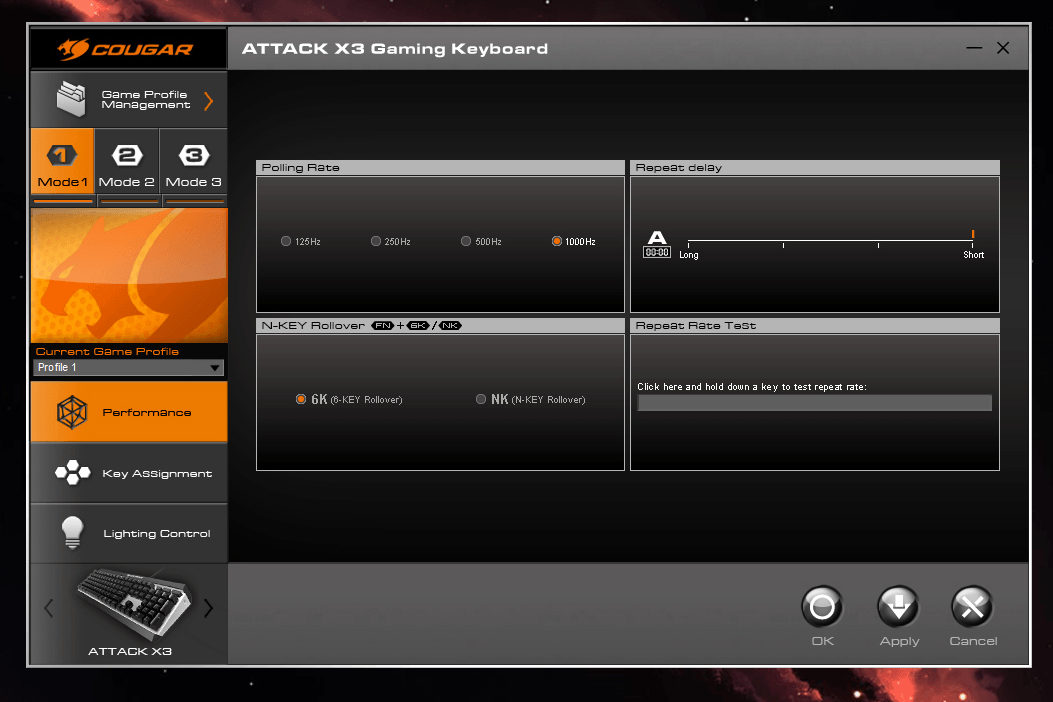Select the ATTACK X3 keyboard thumbnail
This screenshot has width=1053, height=702.
134,603
